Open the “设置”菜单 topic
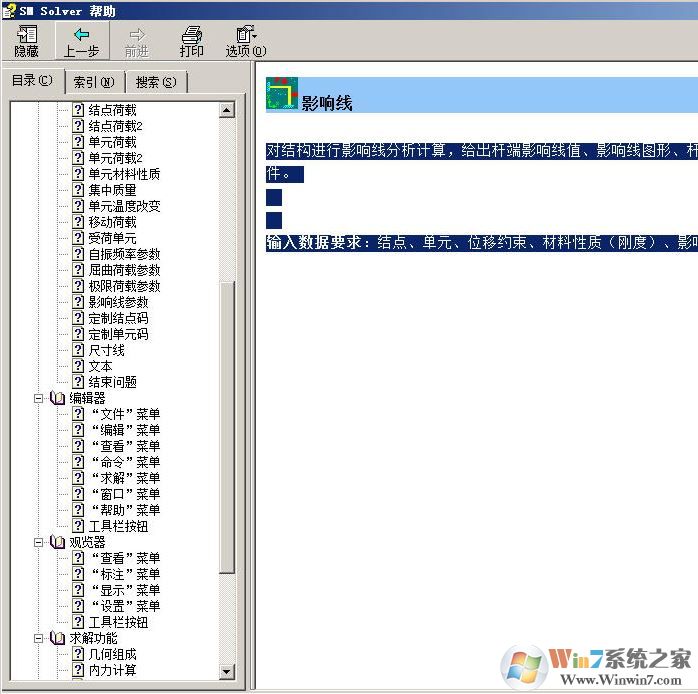The width and height of the screenshot is (698, 694). 126,607
